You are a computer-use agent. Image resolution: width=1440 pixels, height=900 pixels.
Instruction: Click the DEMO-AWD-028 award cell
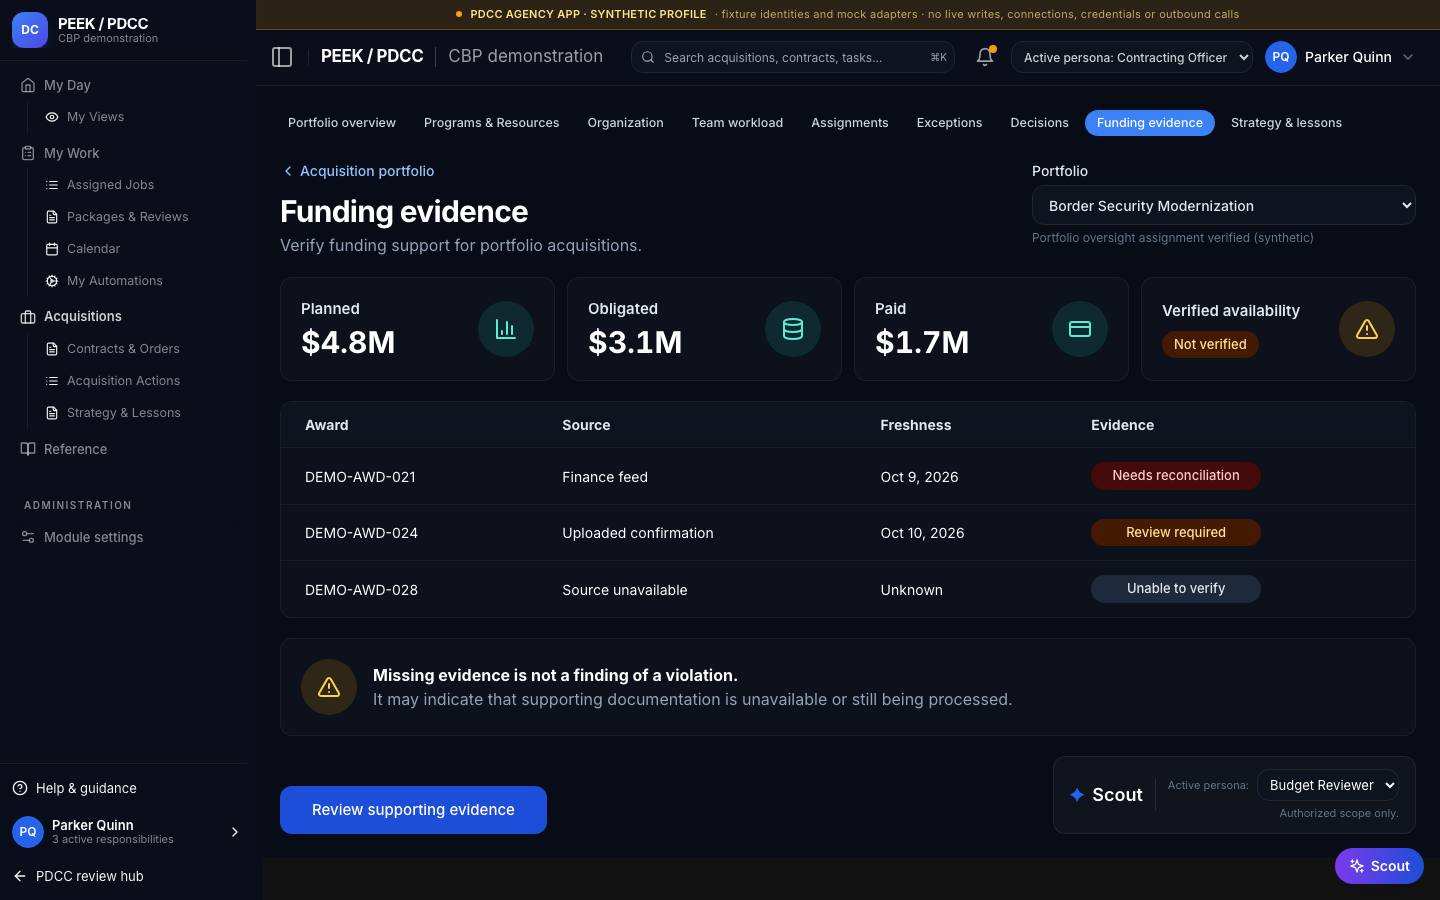(x=361, y=590)
